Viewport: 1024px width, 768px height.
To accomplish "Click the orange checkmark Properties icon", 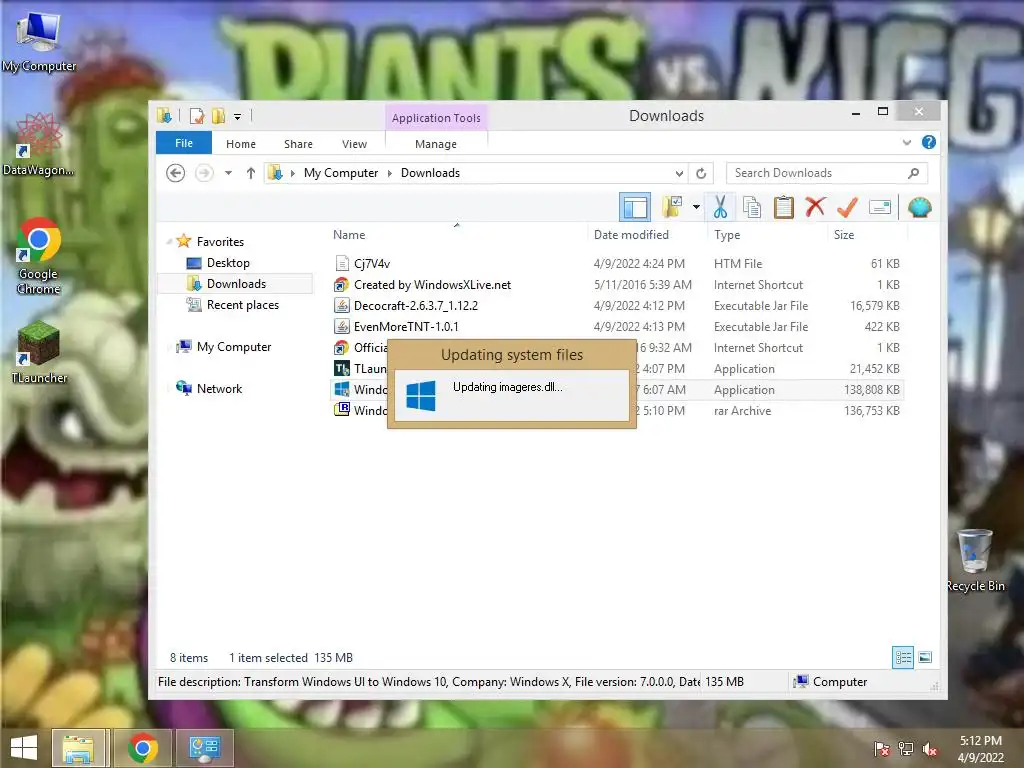I will (847, 208).
